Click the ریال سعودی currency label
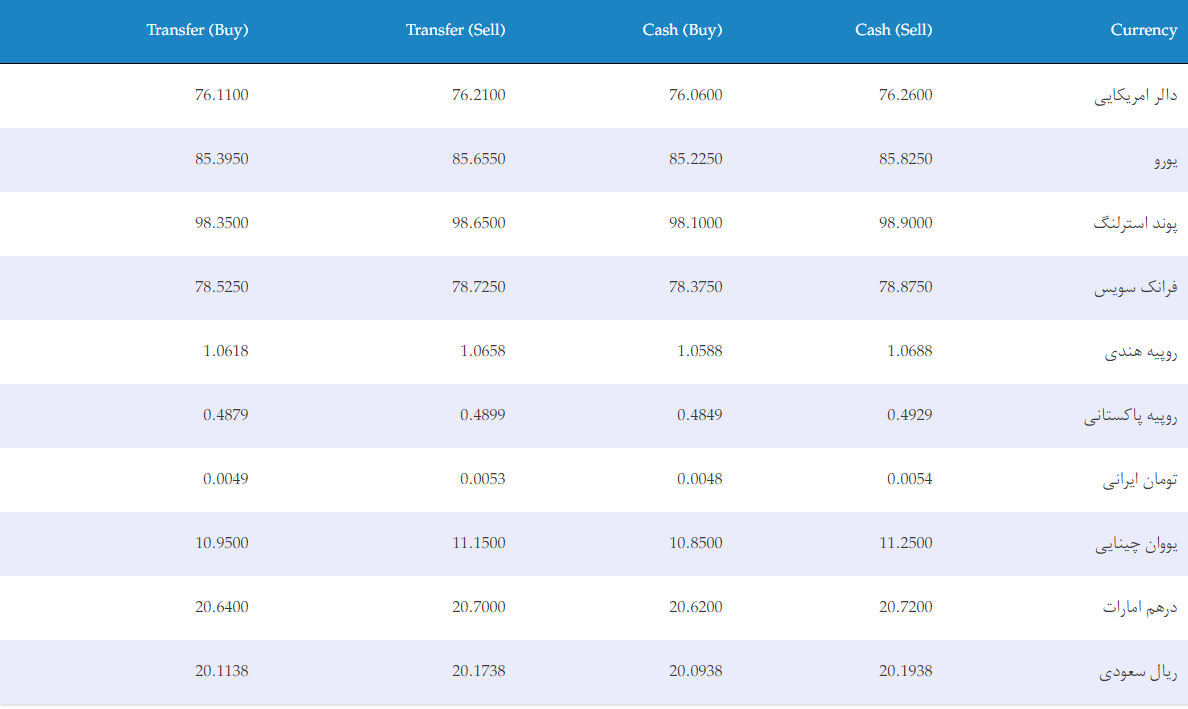 tap(1138, 672)
